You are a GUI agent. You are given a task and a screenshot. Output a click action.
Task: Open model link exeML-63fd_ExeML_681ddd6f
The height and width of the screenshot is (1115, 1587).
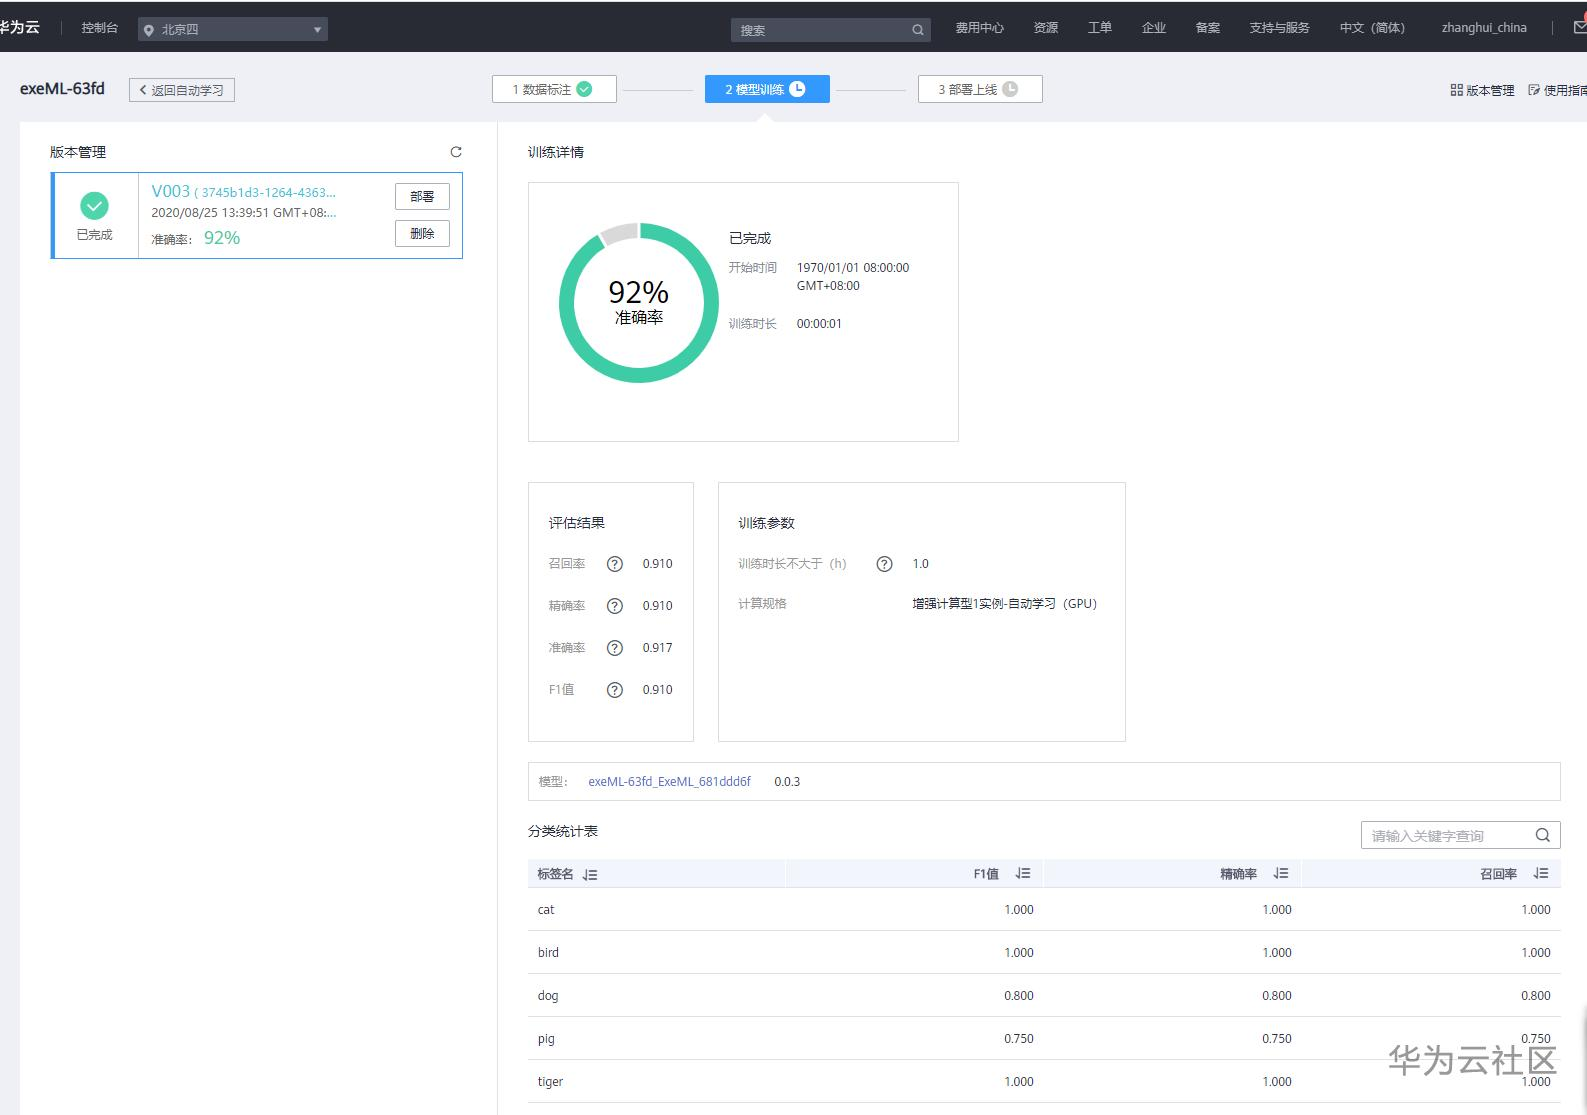[669, 782]
